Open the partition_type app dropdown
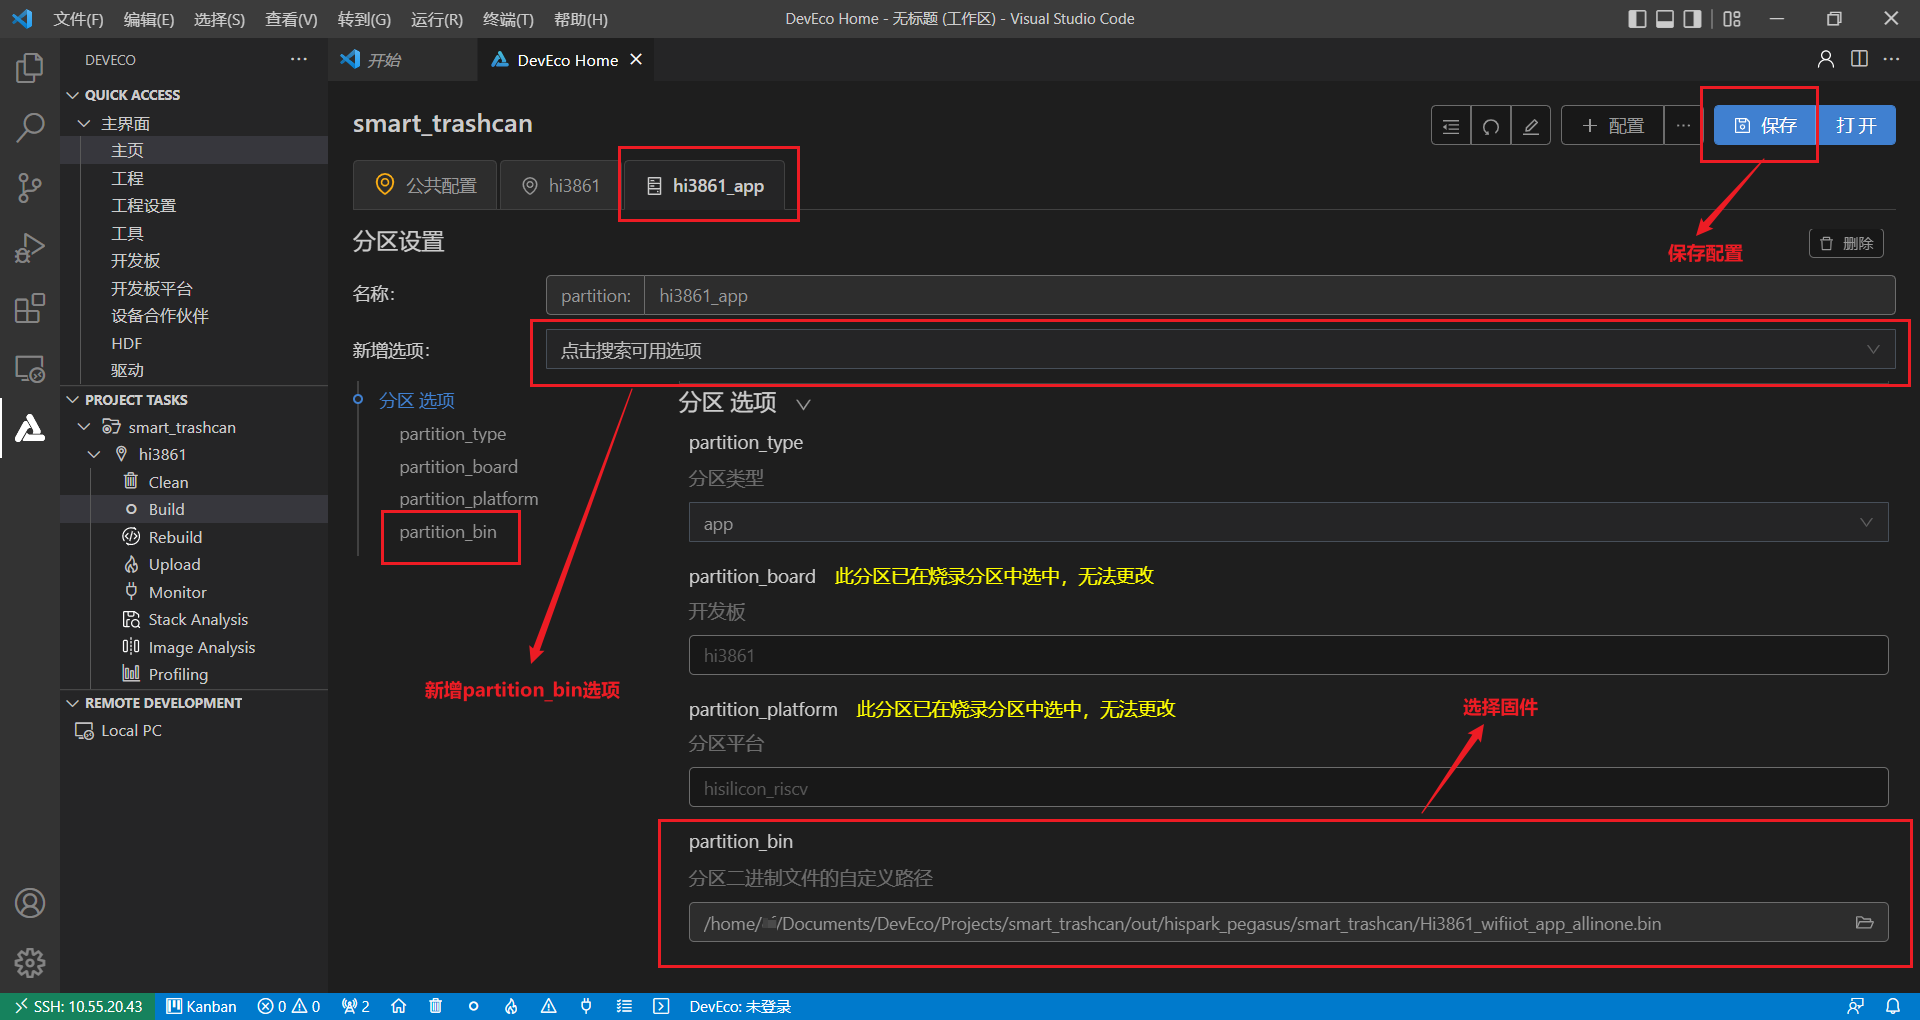 point(1288,523)
